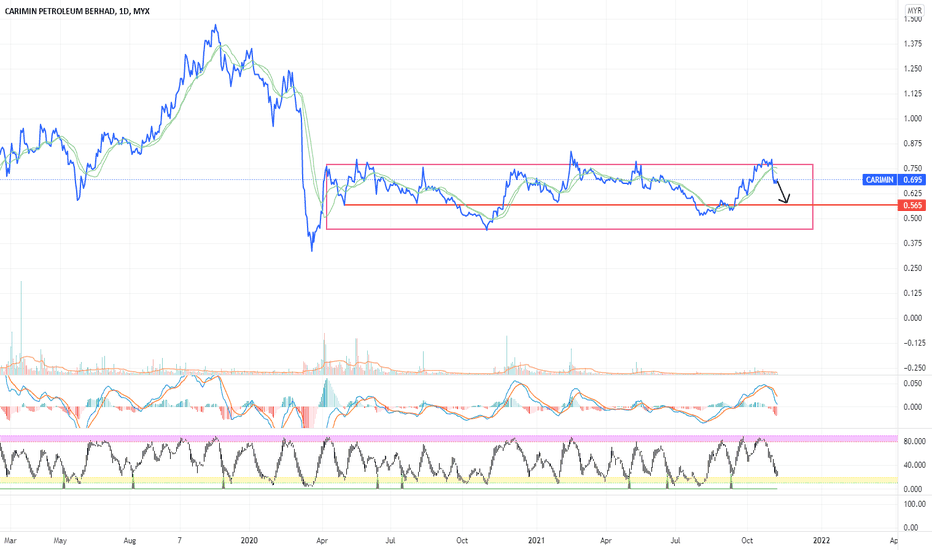
Task: Click the 0.050 MACD scale label
Action: (912, 384)
